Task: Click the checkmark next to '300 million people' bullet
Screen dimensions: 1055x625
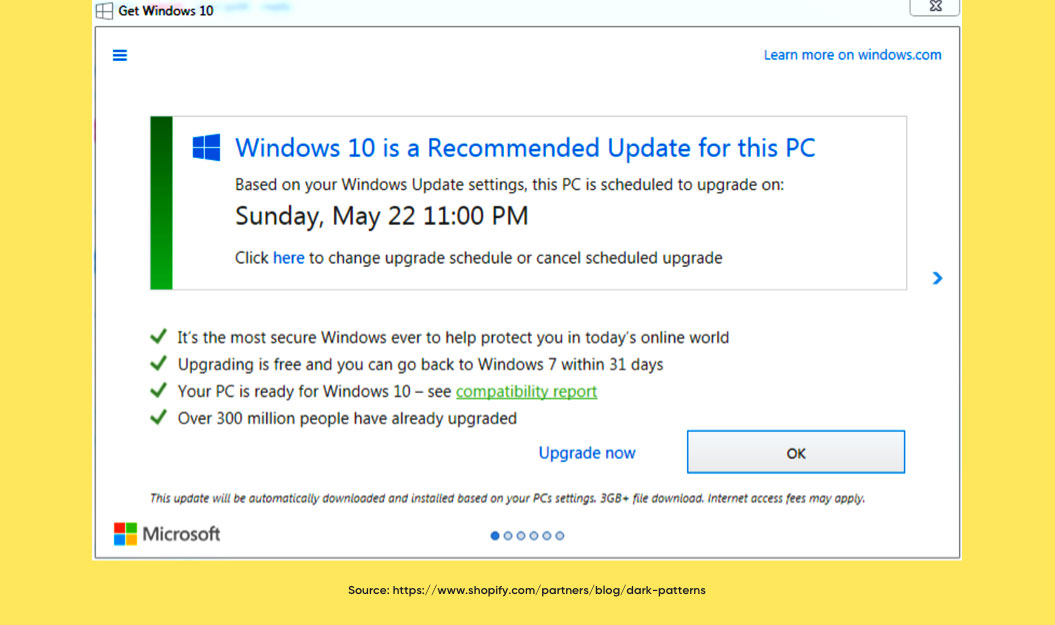Action: pos(158,416)
